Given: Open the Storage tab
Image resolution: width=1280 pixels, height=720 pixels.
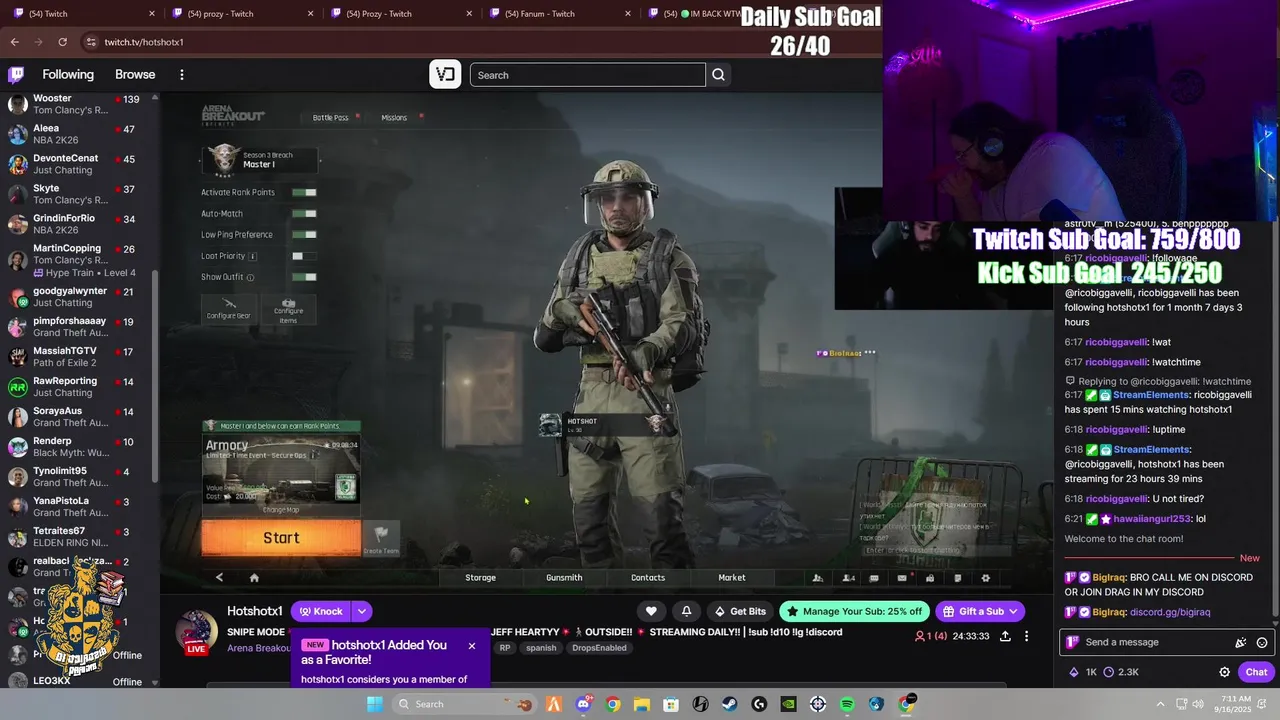Looking at the screenshot, I should coord(480,577).
